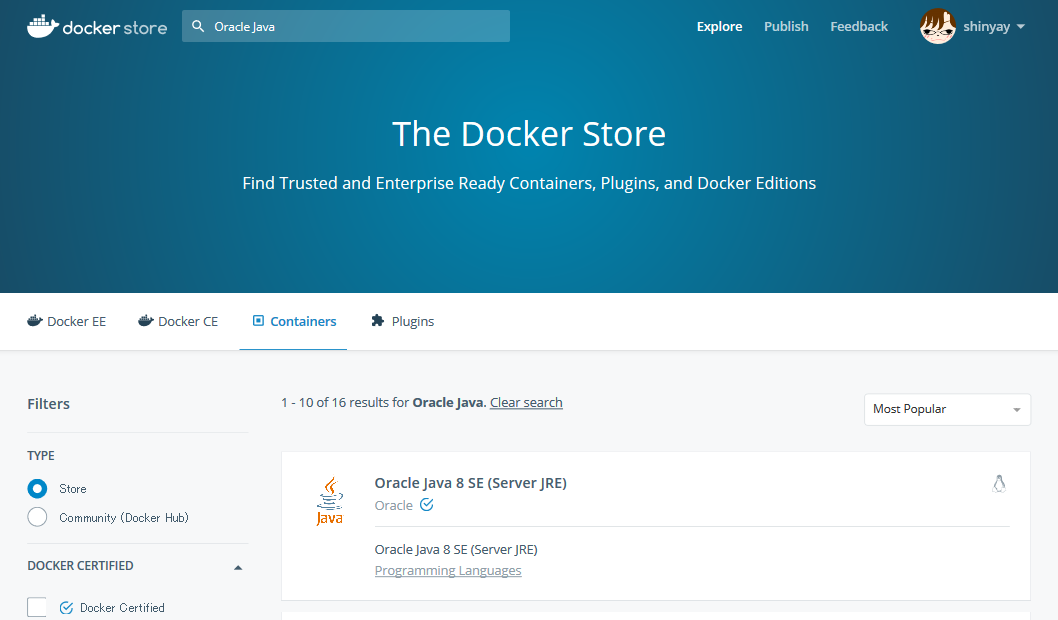Open Publish in the top navigation

pos(786,26)
